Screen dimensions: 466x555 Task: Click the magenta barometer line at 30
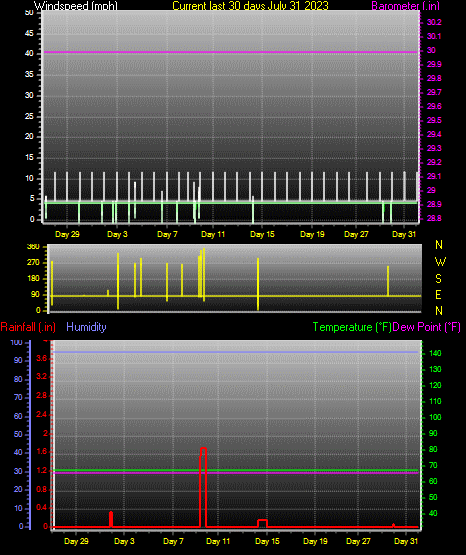(231, 53)
